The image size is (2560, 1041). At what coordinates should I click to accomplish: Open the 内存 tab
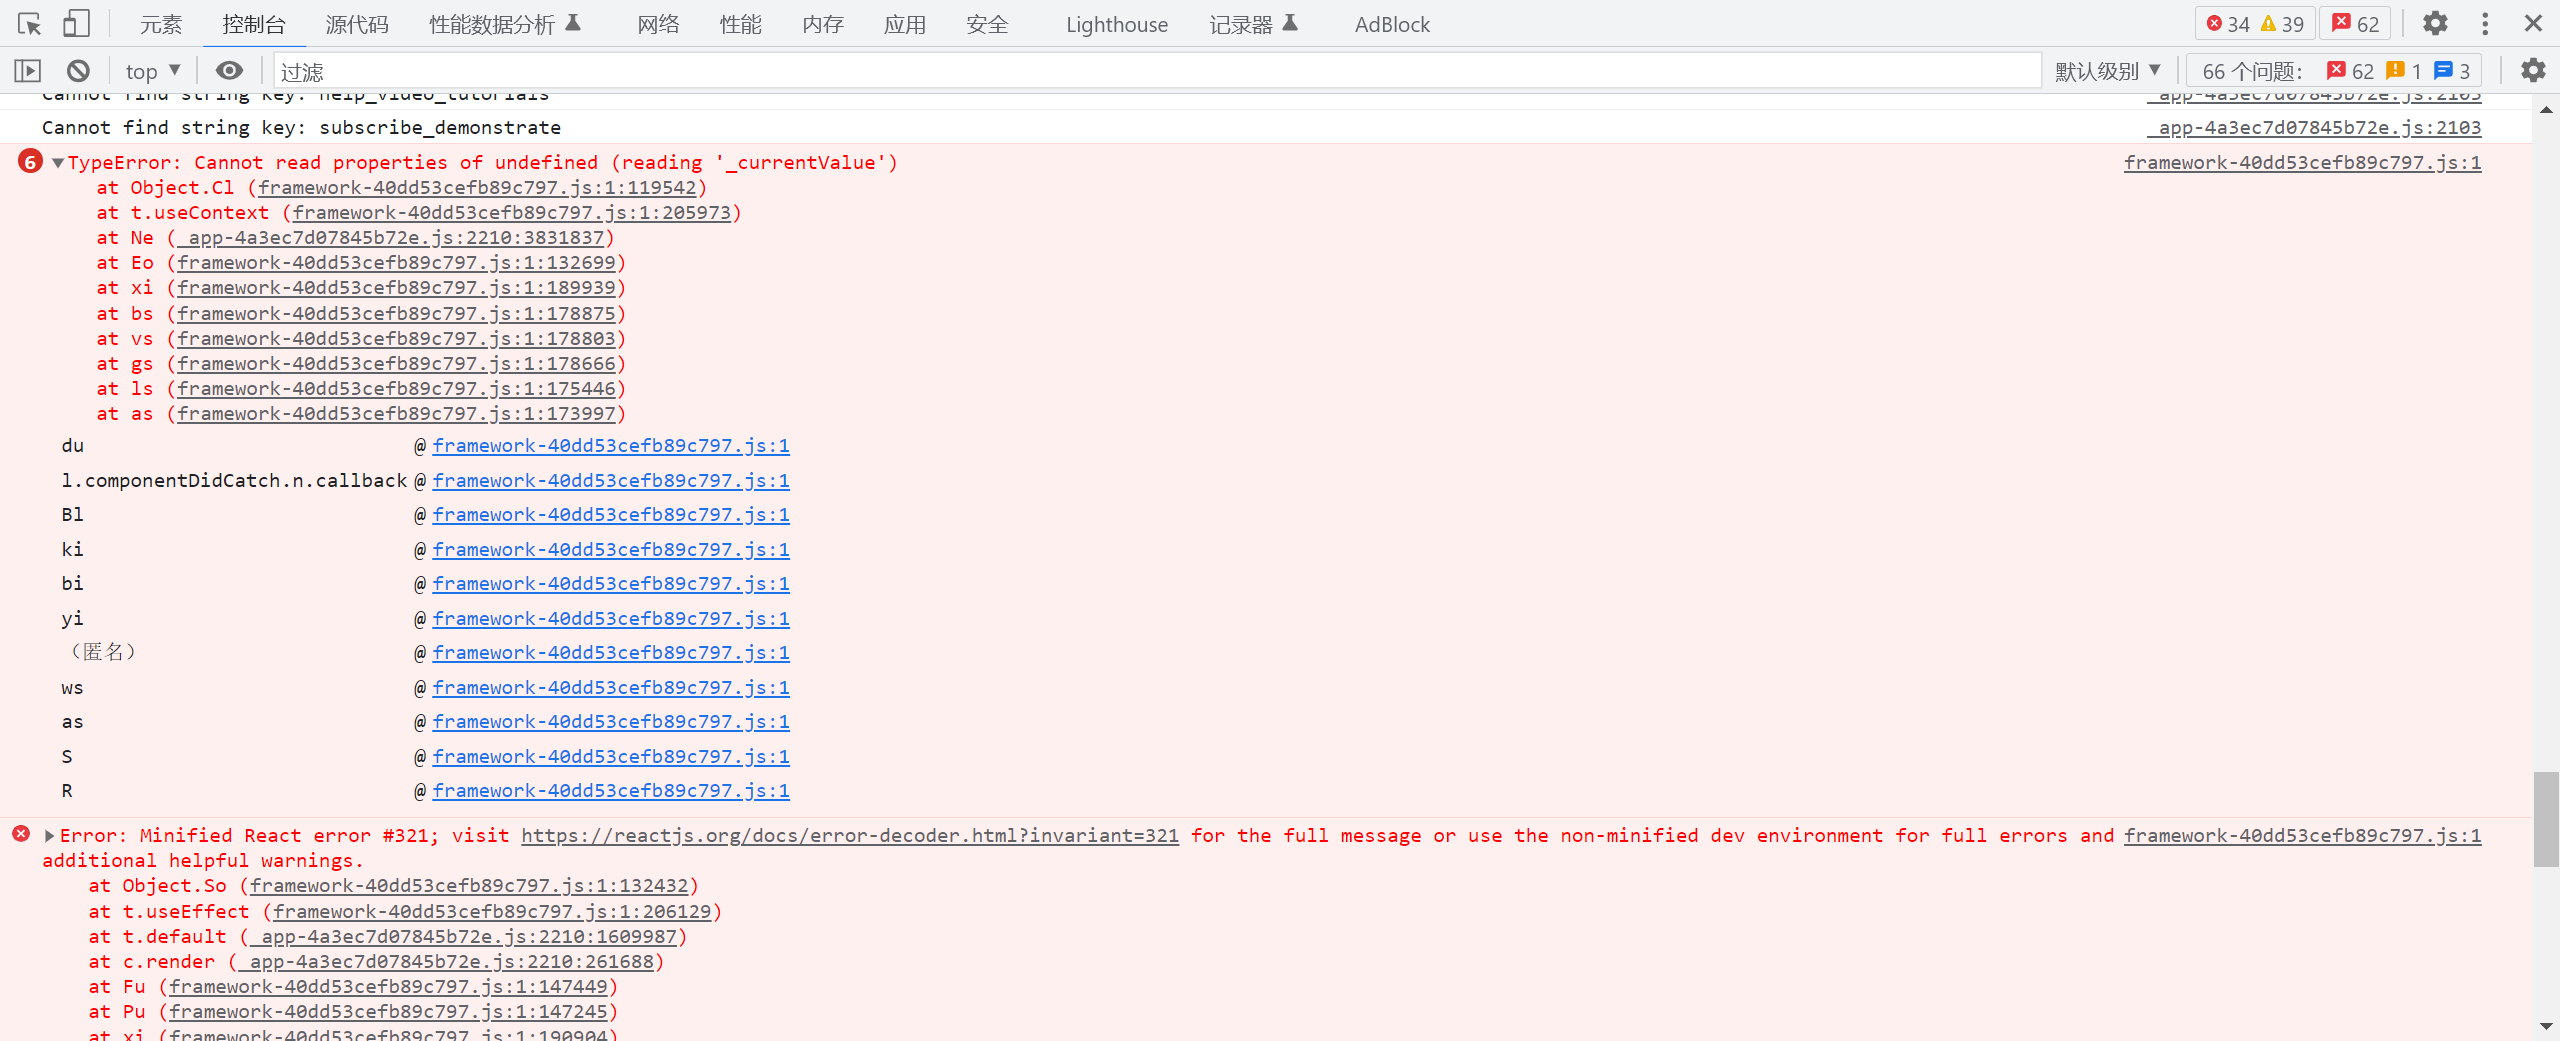click(823, 24)
